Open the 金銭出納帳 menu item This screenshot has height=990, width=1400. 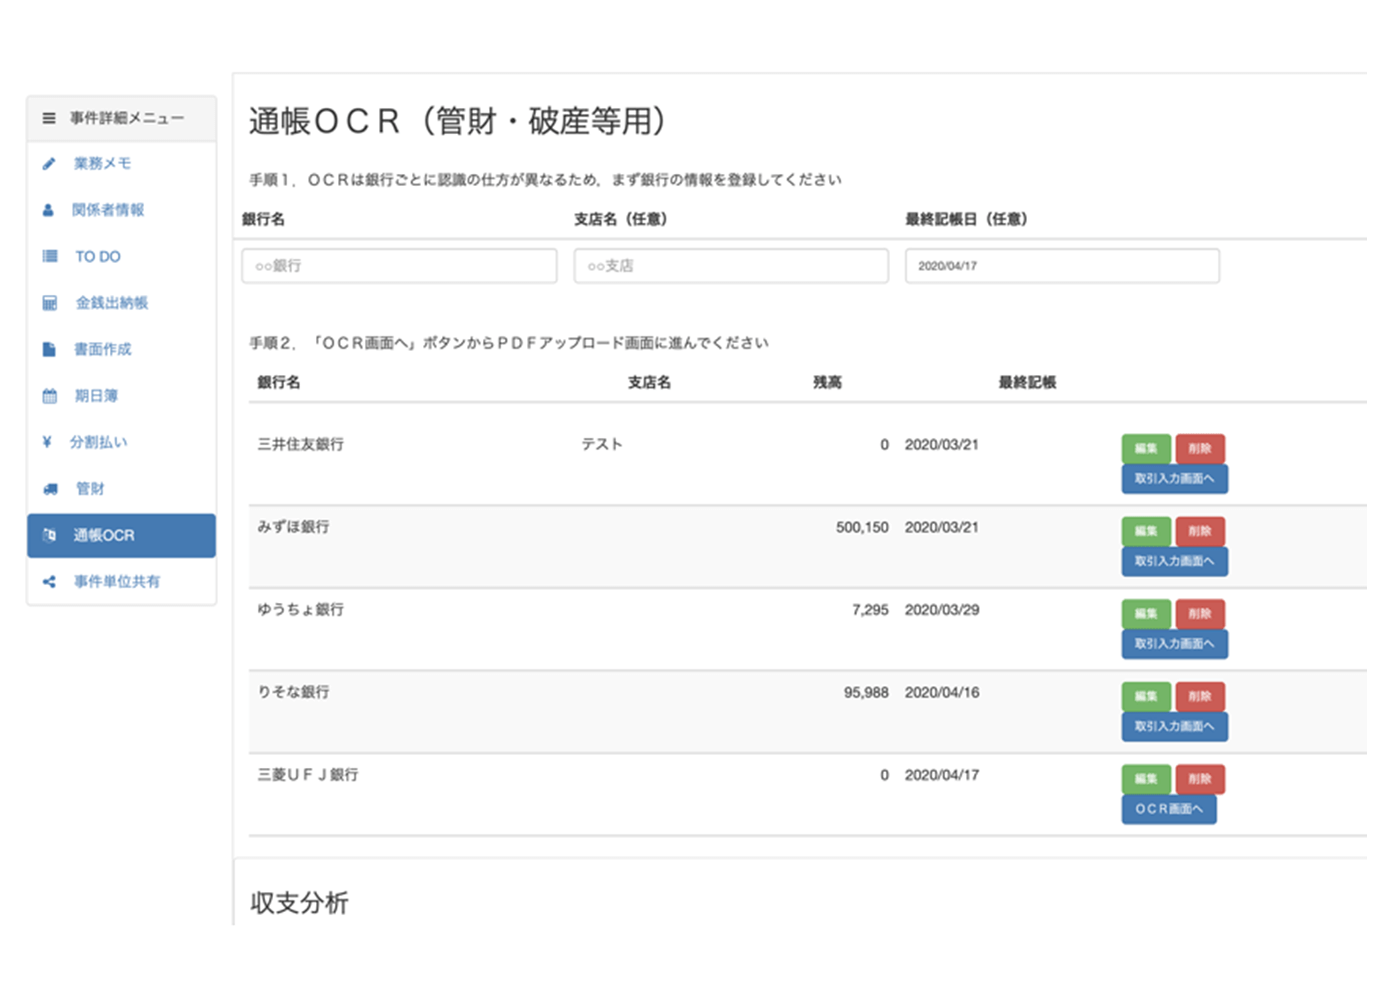tap(111, 303)
